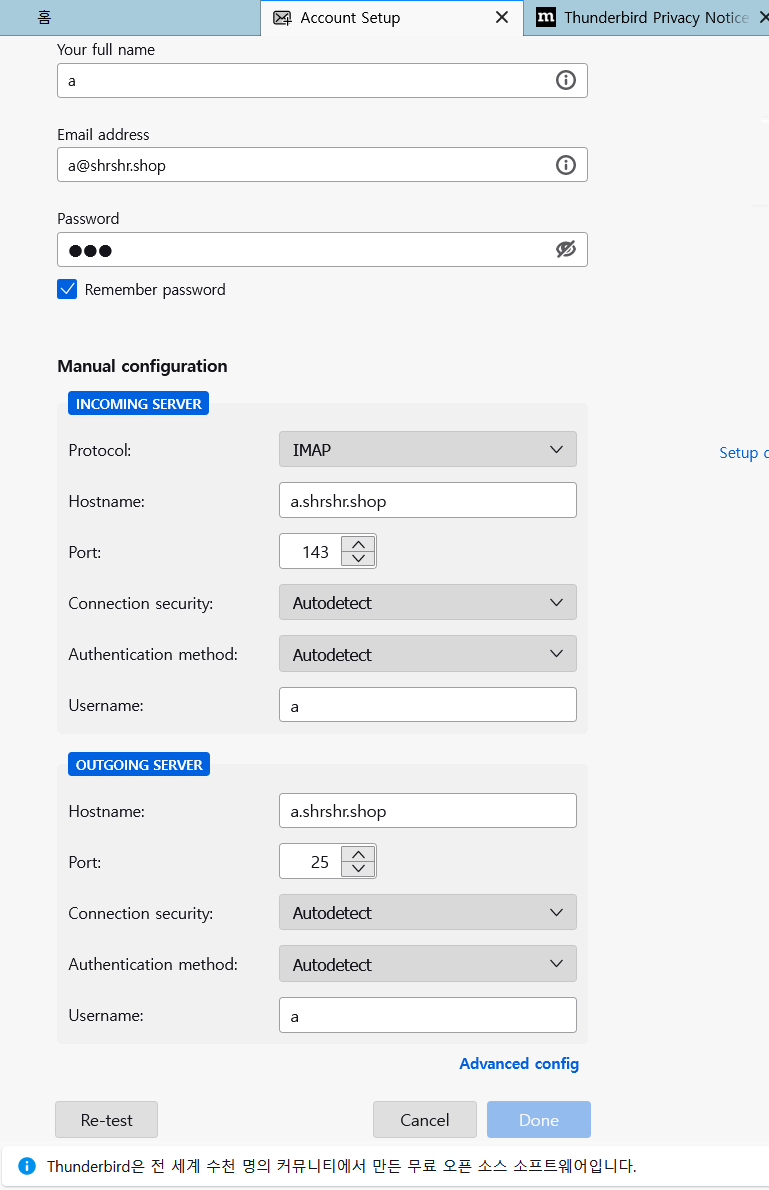Switch to the Thunderbird Privacy Notice tab
This screenshot has height=1190, width=769.
645,18
